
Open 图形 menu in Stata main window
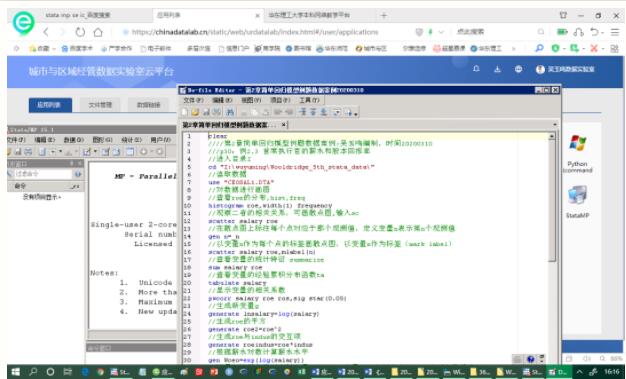coord(102,140)
